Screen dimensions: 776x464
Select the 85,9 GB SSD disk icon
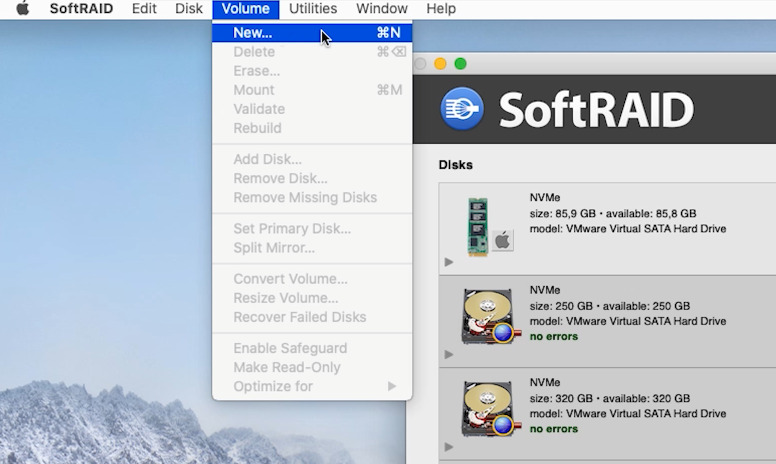click(478, 227)
